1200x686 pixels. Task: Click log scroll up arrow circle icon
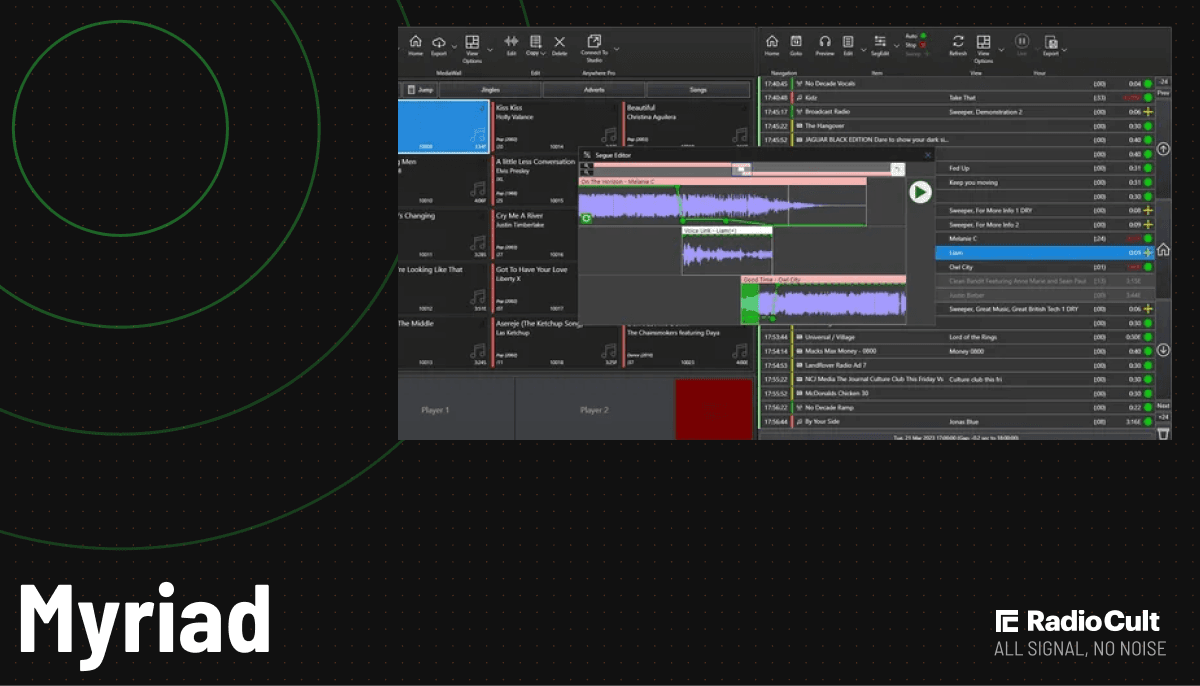click(1163, 149)
